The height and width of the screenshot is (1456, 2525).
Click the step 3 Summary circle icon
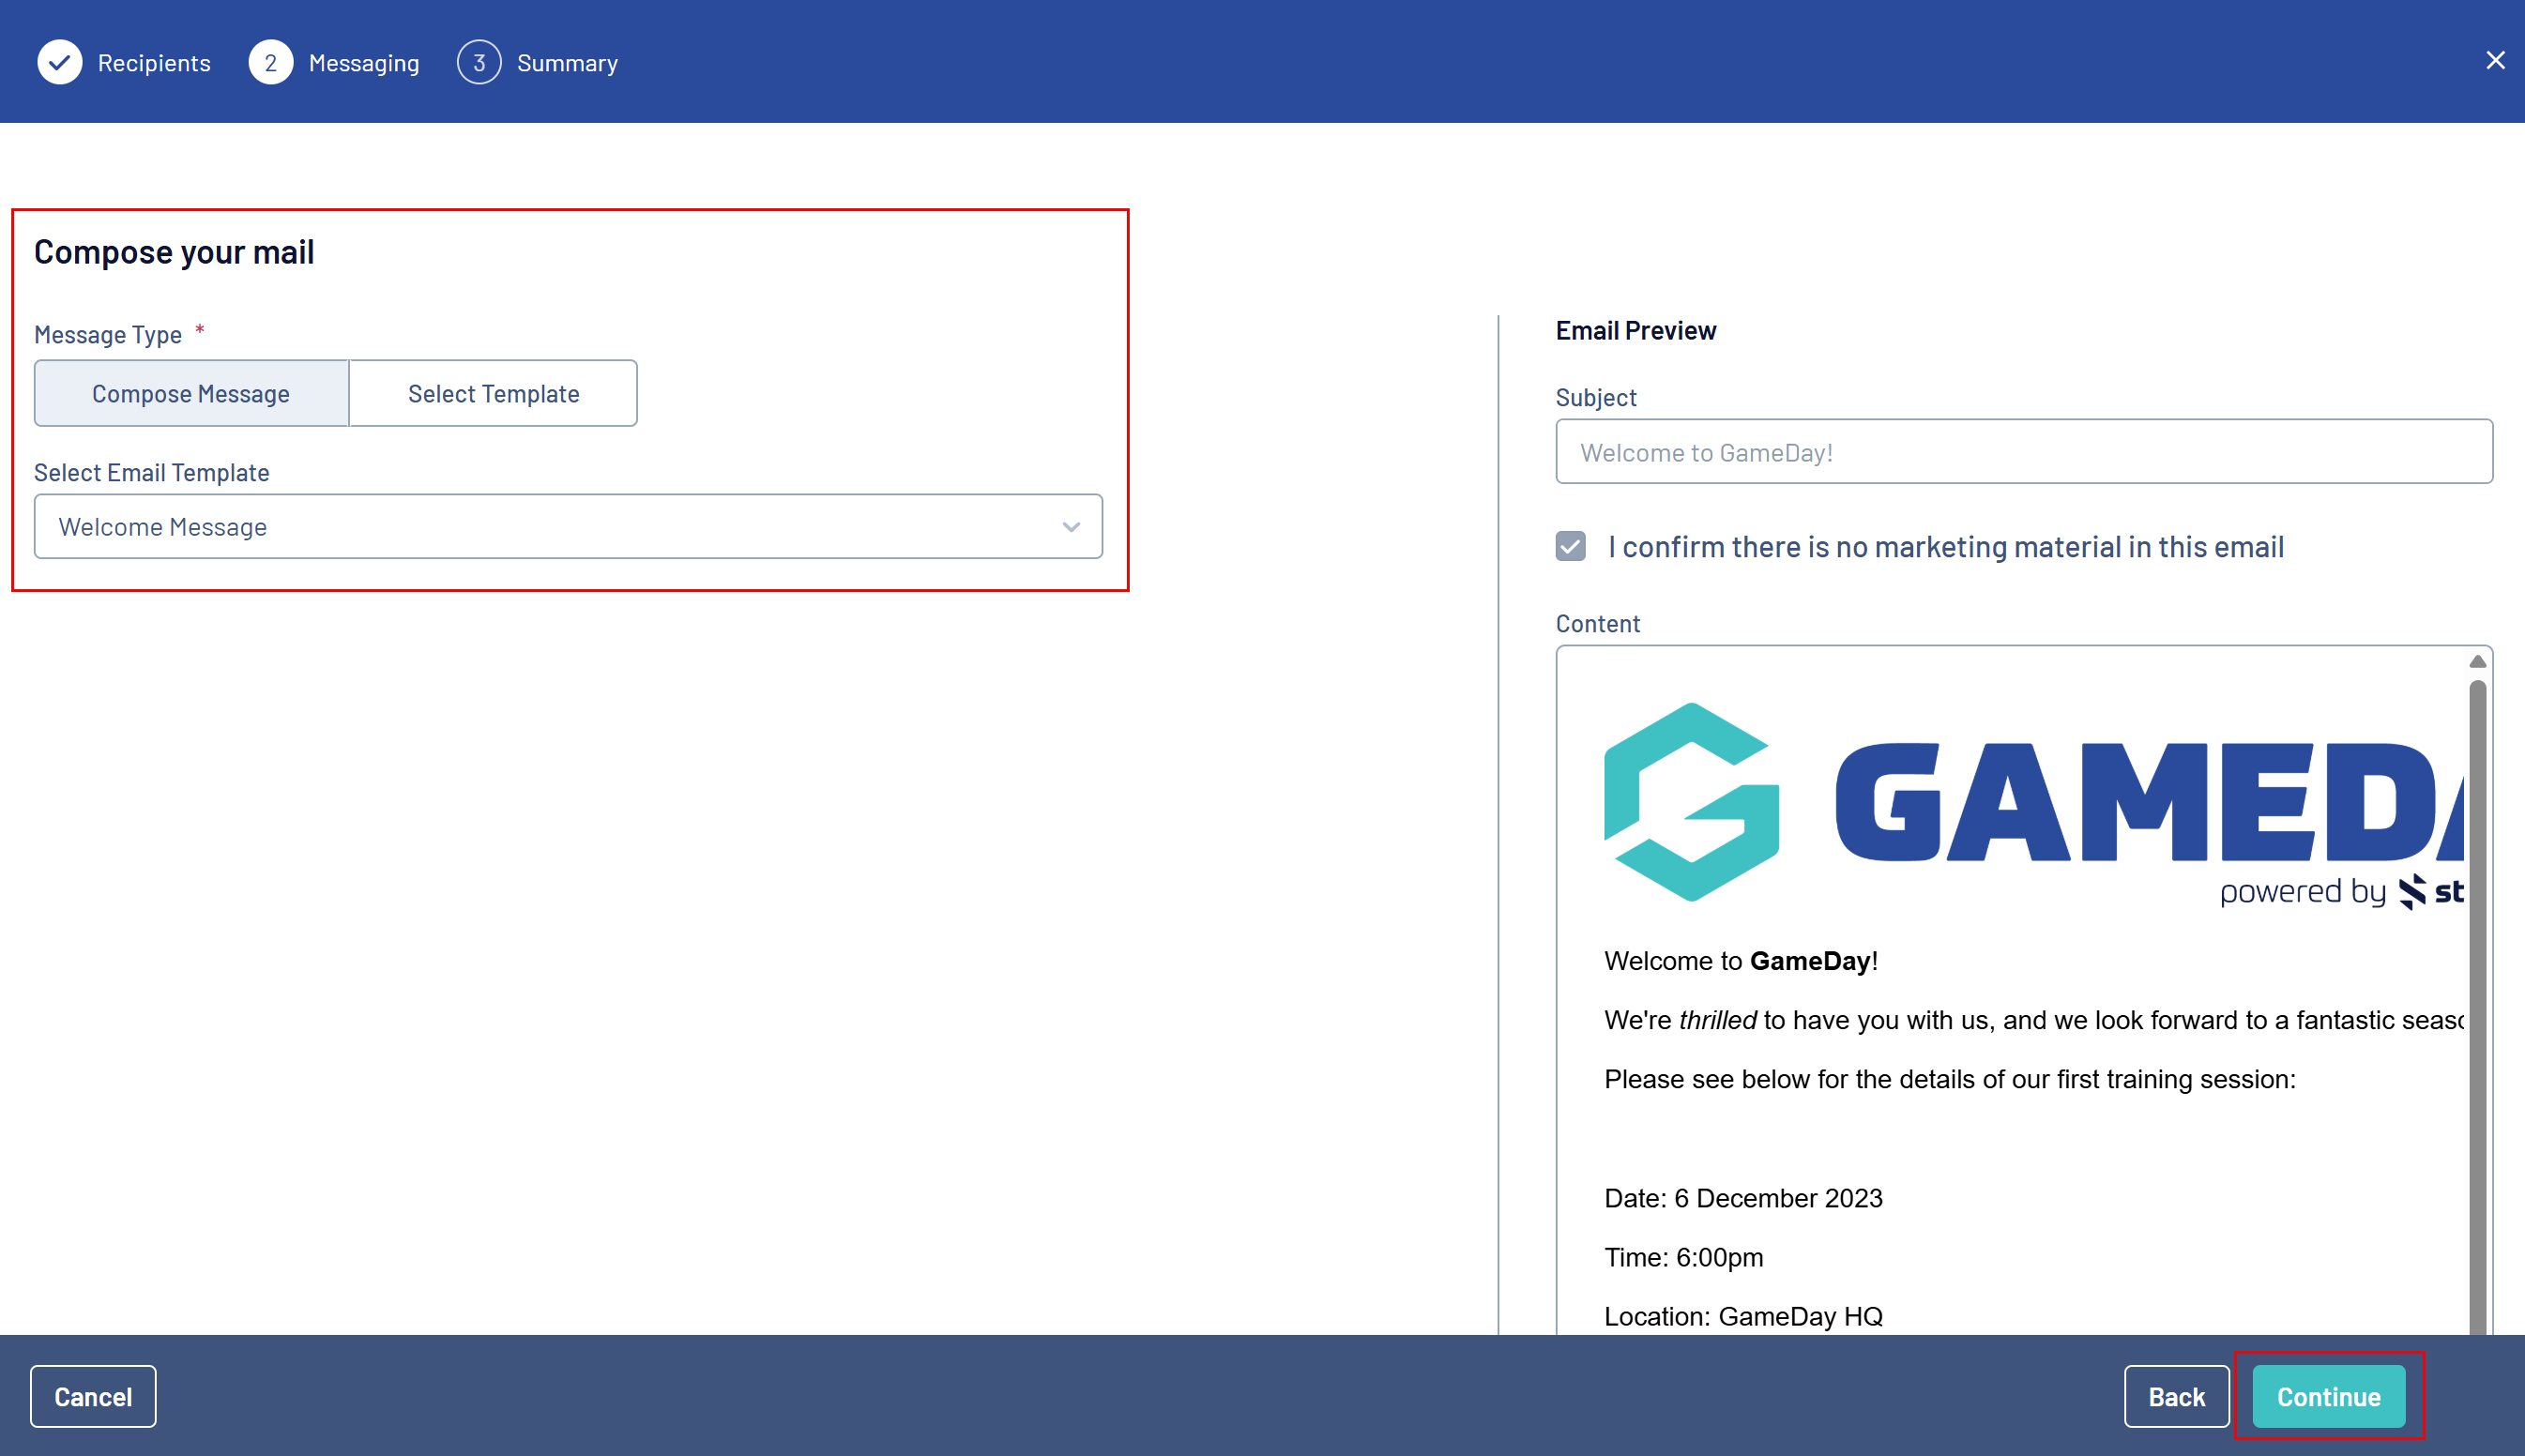[x=479, y=62]
